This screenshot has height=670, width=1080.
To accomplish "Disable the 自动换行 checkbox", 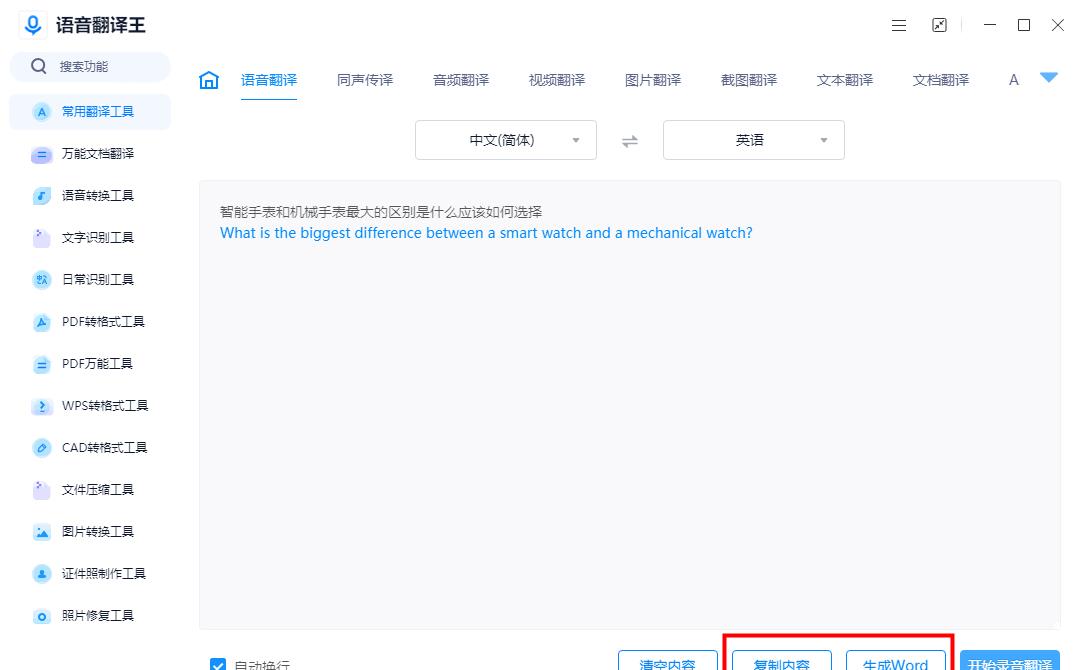I will pyautogui.click(x=218, y=664).
